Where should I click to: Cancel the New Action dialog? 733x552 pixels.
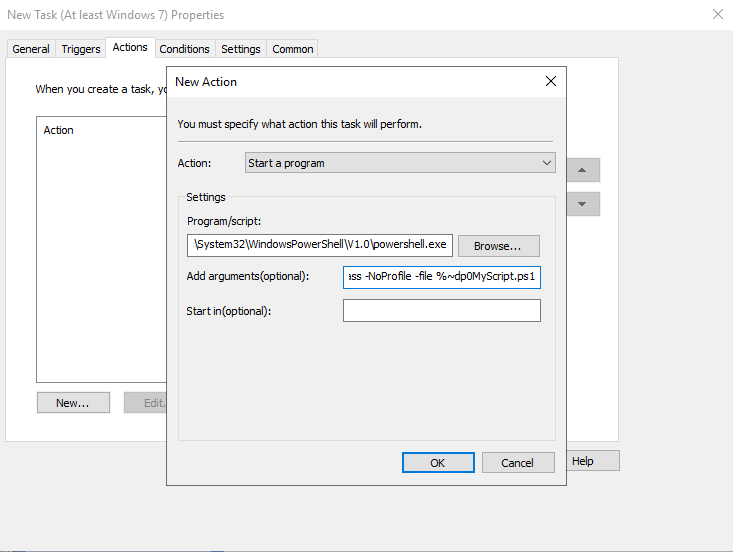518,463
